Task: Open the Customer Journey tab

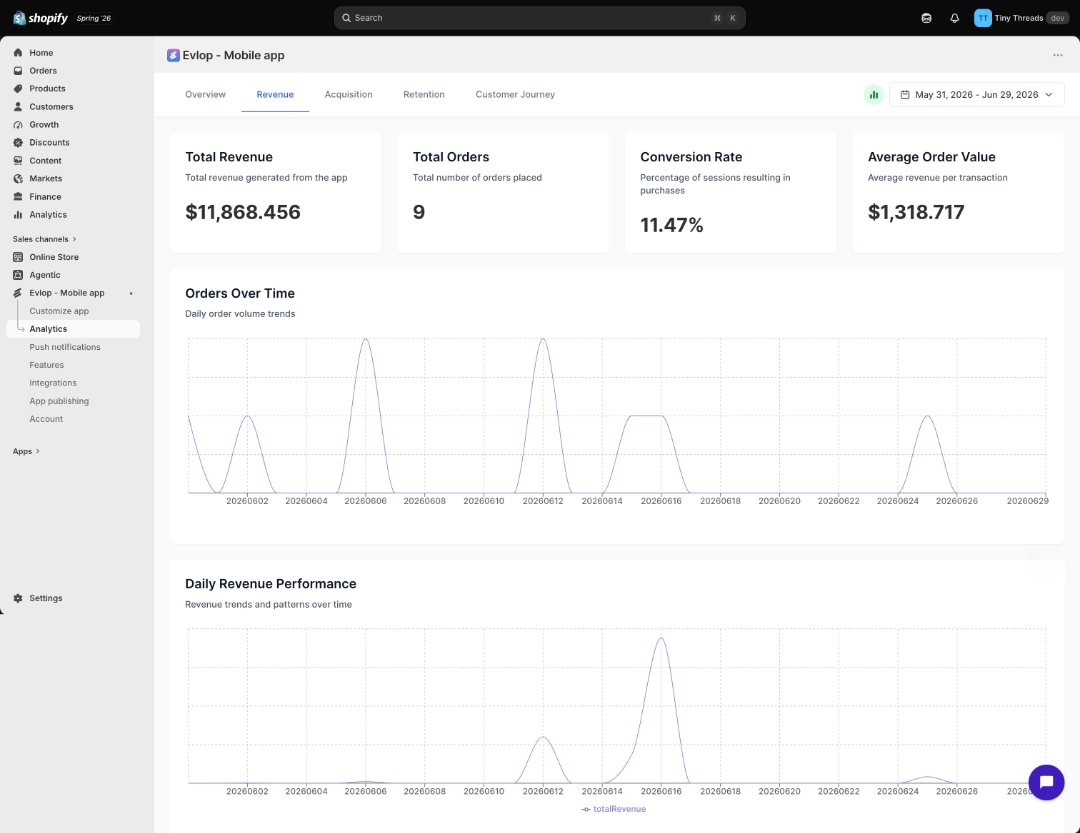Action: click(x=515, y=94)
